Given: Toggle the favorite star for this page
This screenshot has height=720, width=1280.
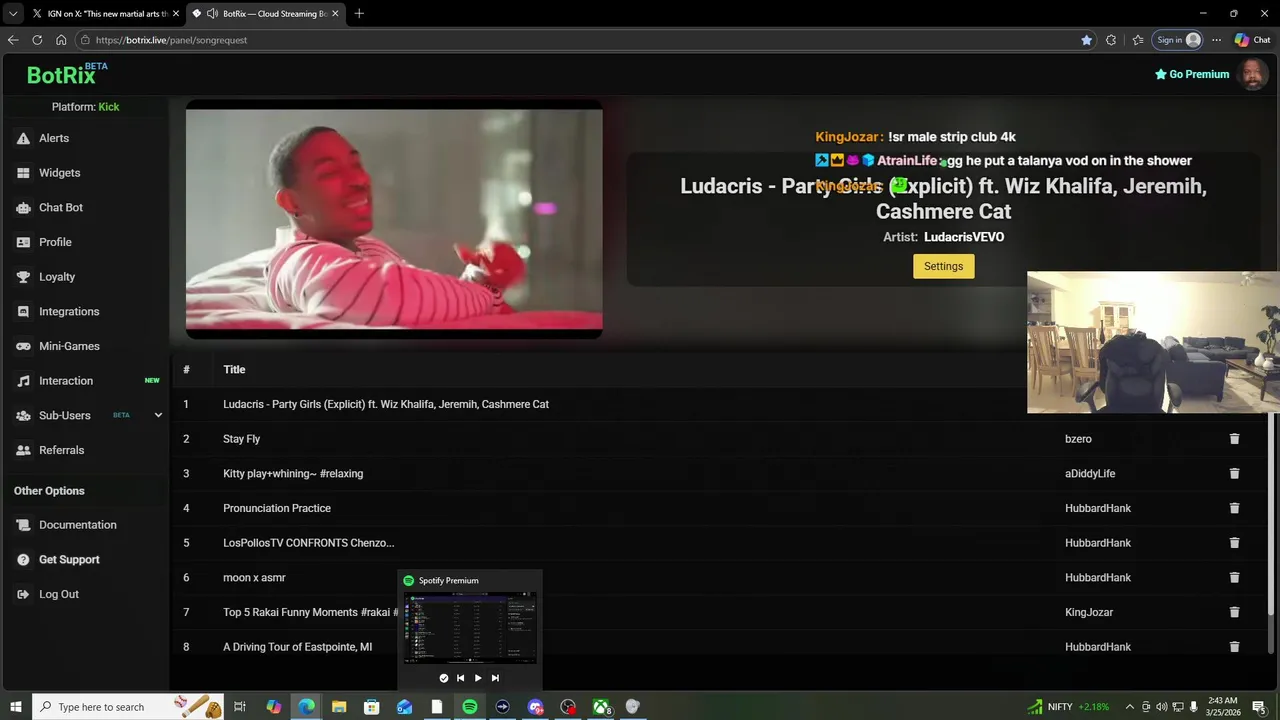Looking at the screenshot, I should (x=1086, y=40).
